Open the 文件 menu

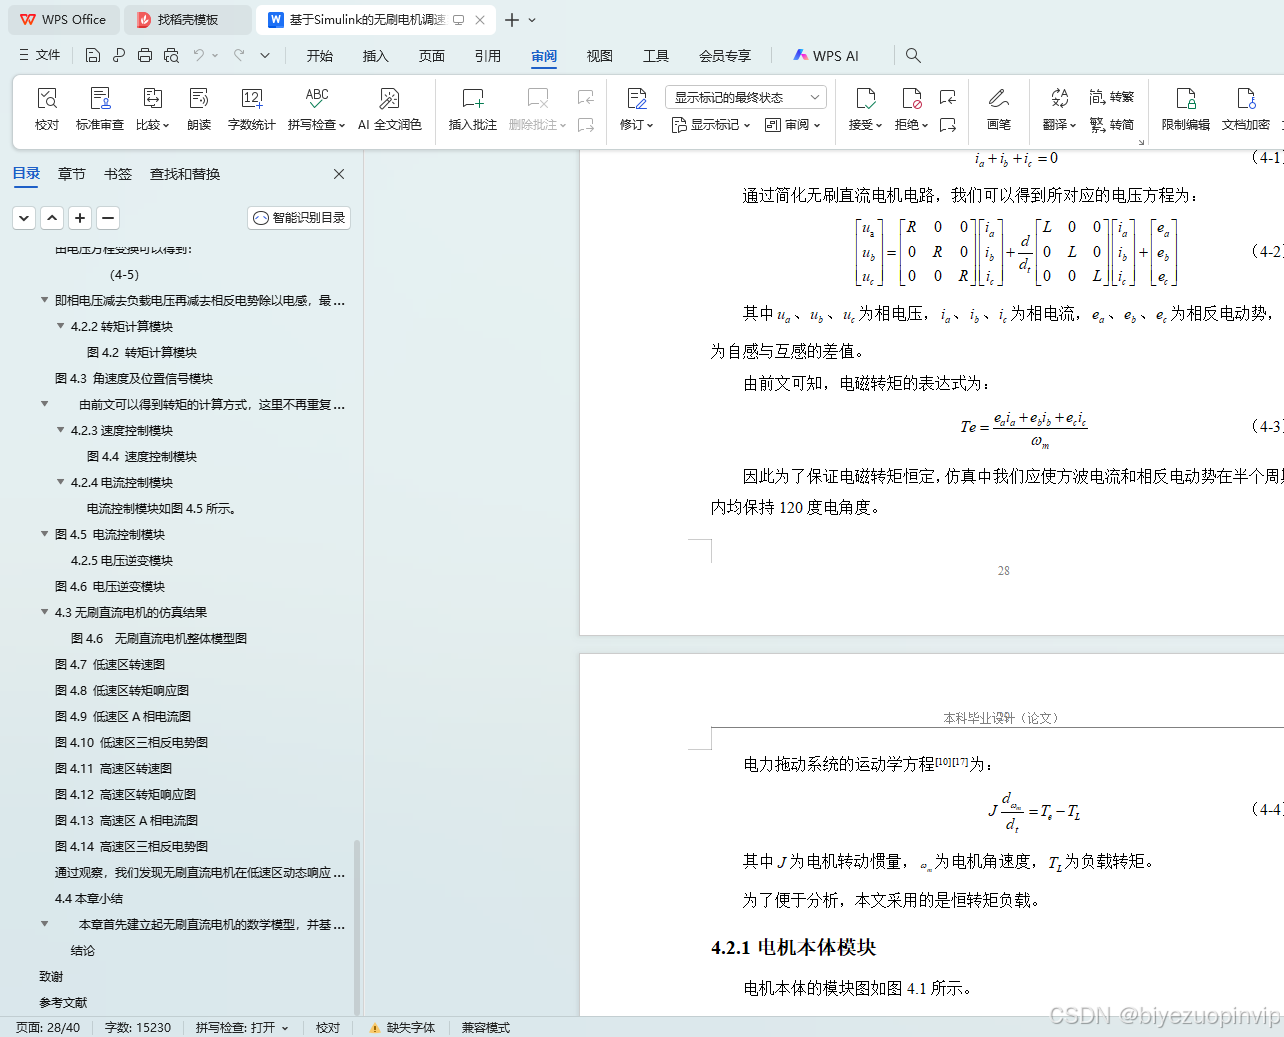tap(39, 55)
